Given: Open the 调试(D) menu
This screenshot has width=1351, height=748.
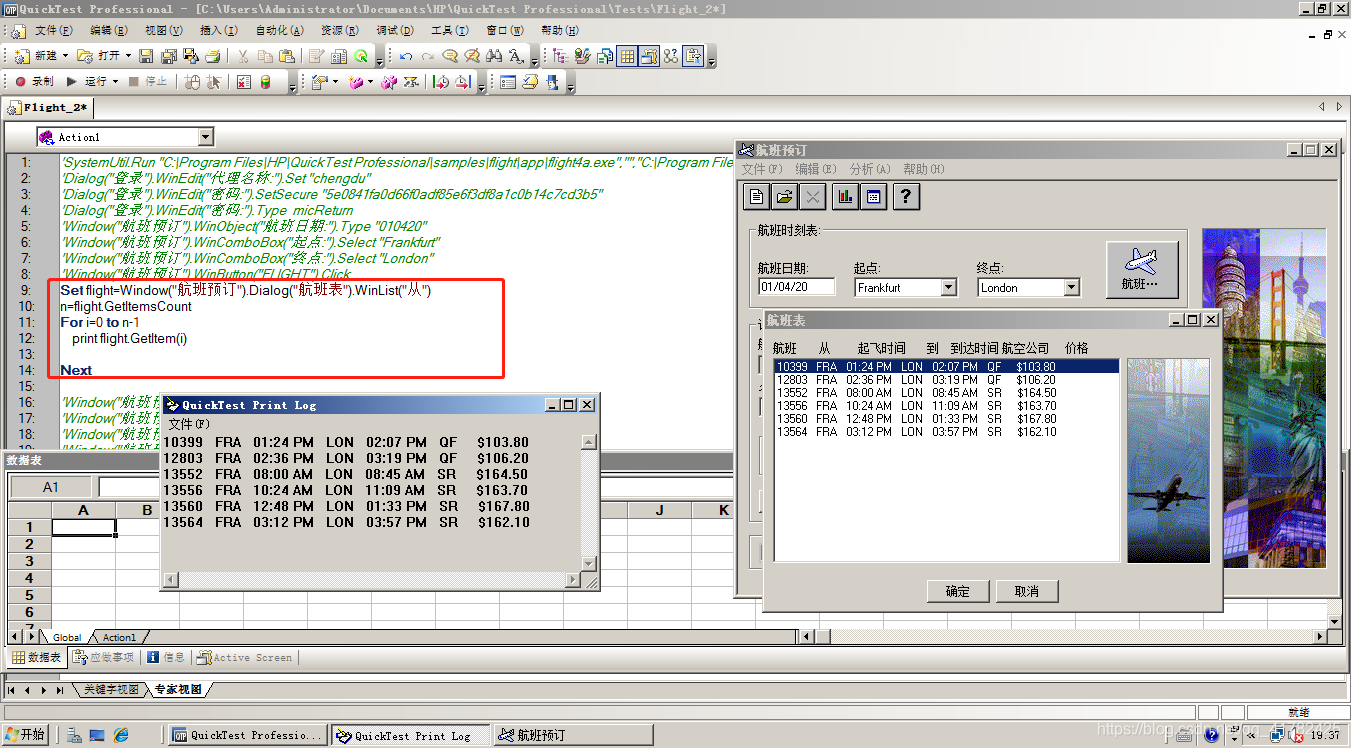Looking at the screenshot, I should click(x=394, y=31).
